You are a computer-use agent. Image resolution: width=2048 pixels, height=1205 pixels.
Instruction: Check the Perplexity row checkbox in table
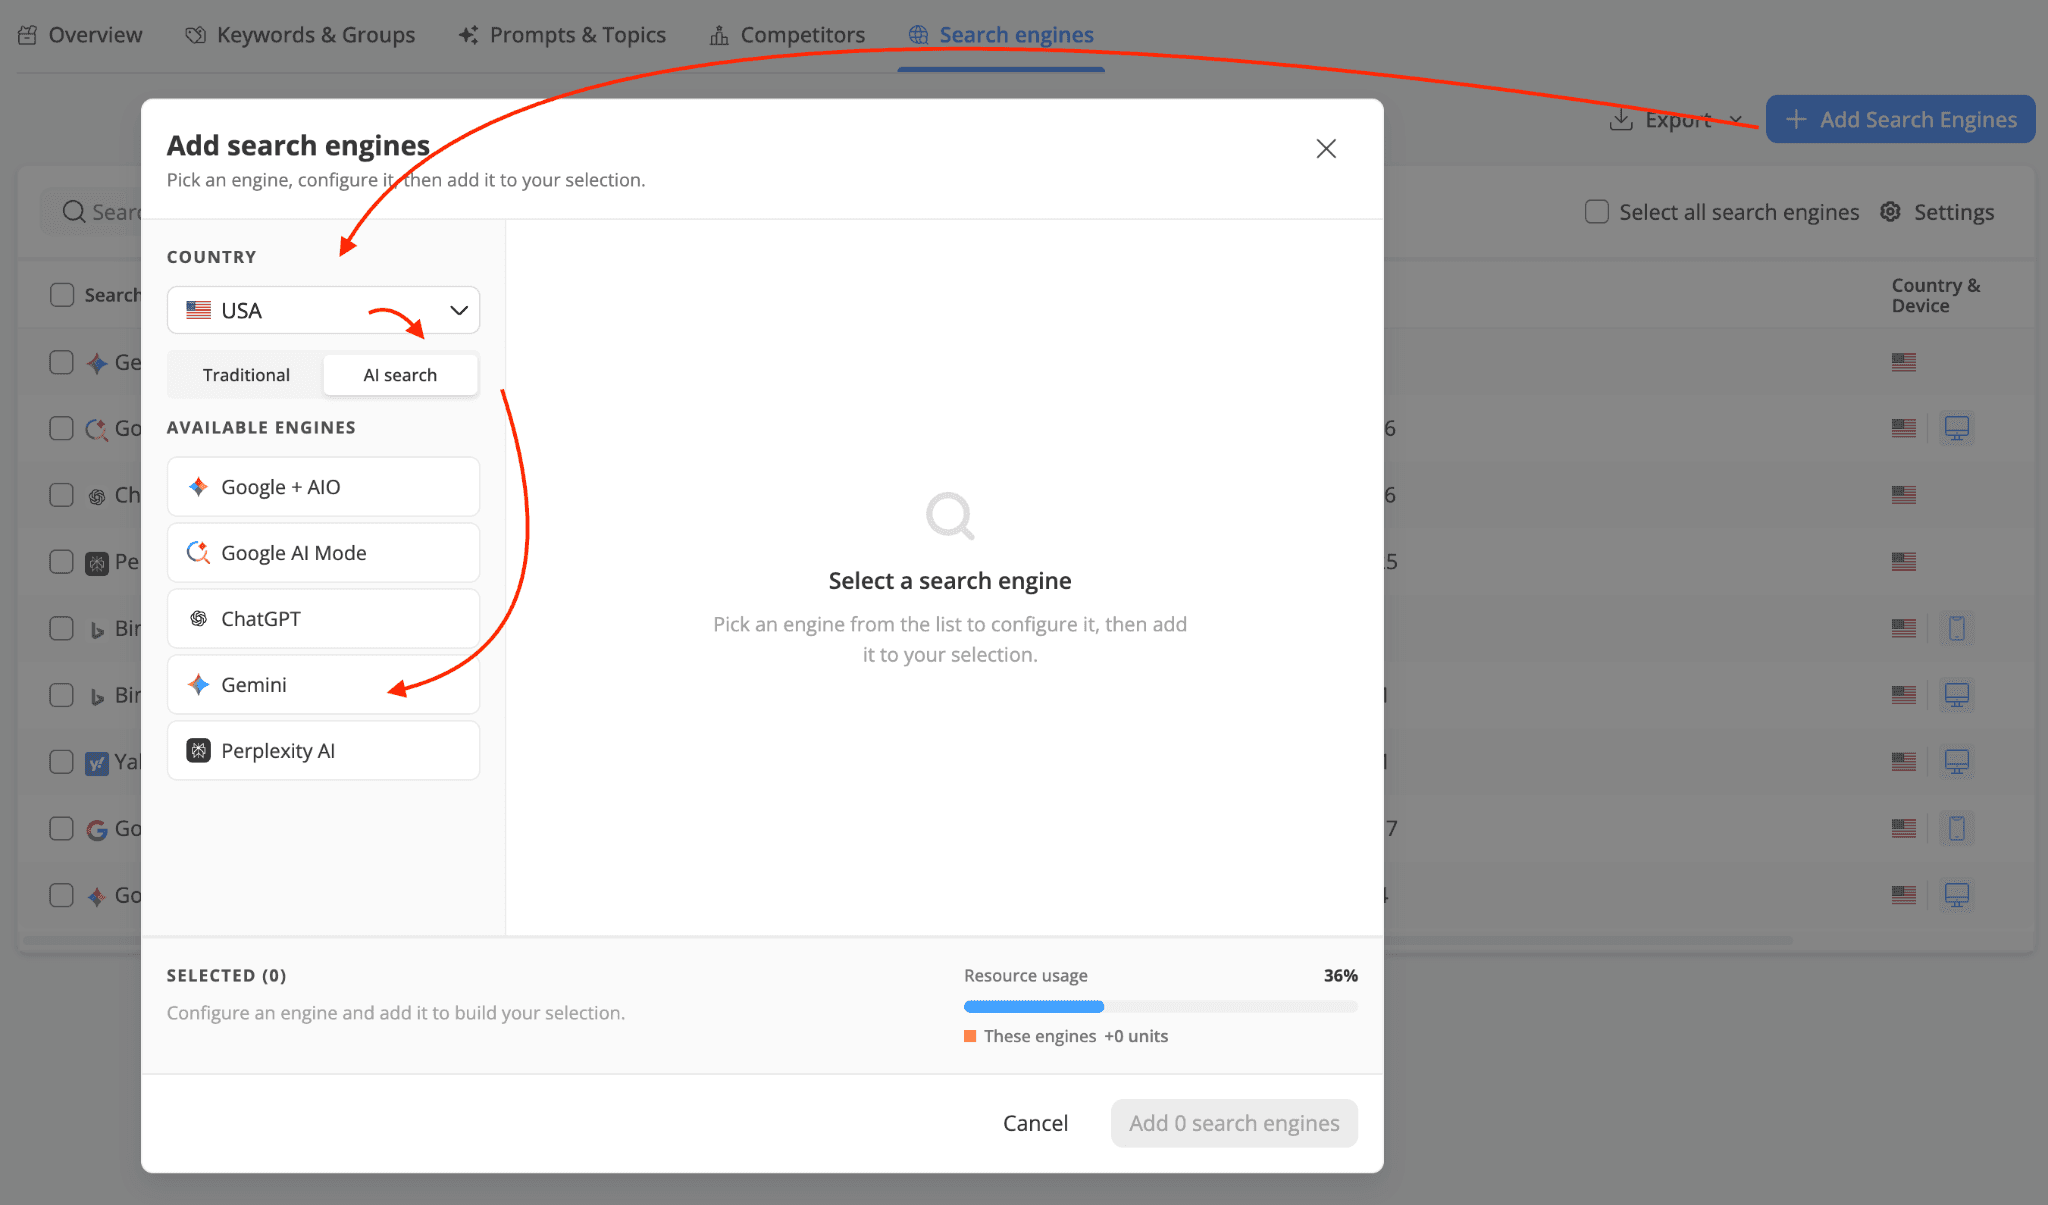[x=62, y=562]
